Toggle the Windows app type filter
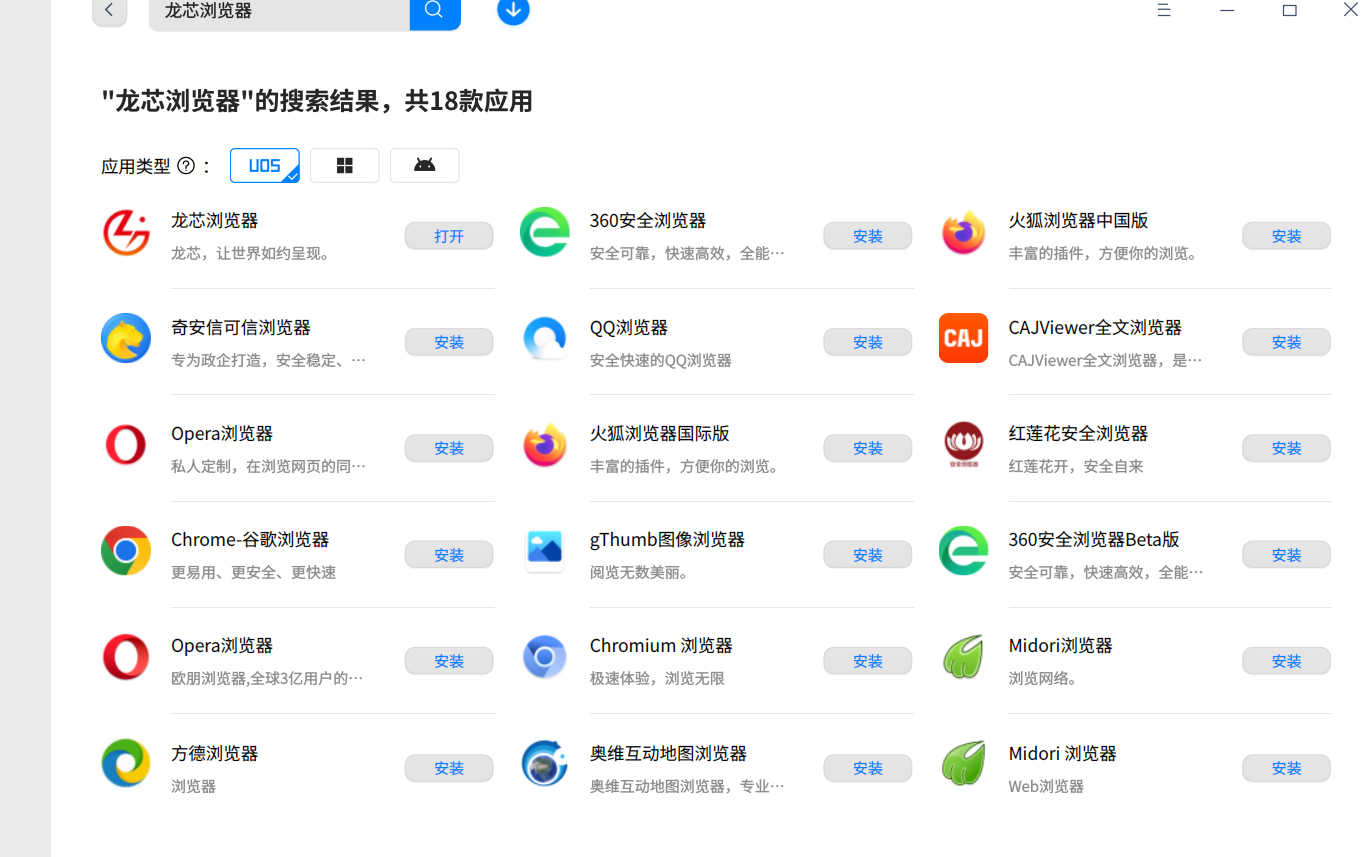This screenshot has height=857, width=1372. coord(345,166)
